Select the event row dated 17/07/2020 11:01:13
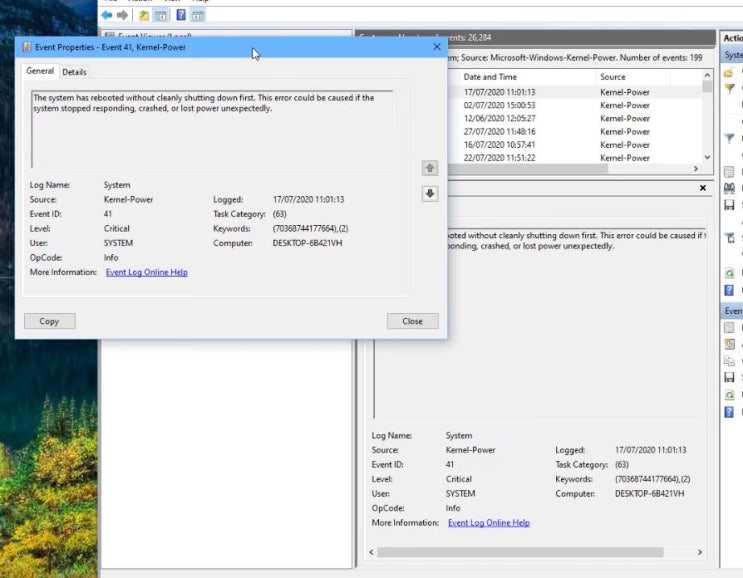Image resolution: width=743 pixels, height=578 pixels. coord(574,92)
